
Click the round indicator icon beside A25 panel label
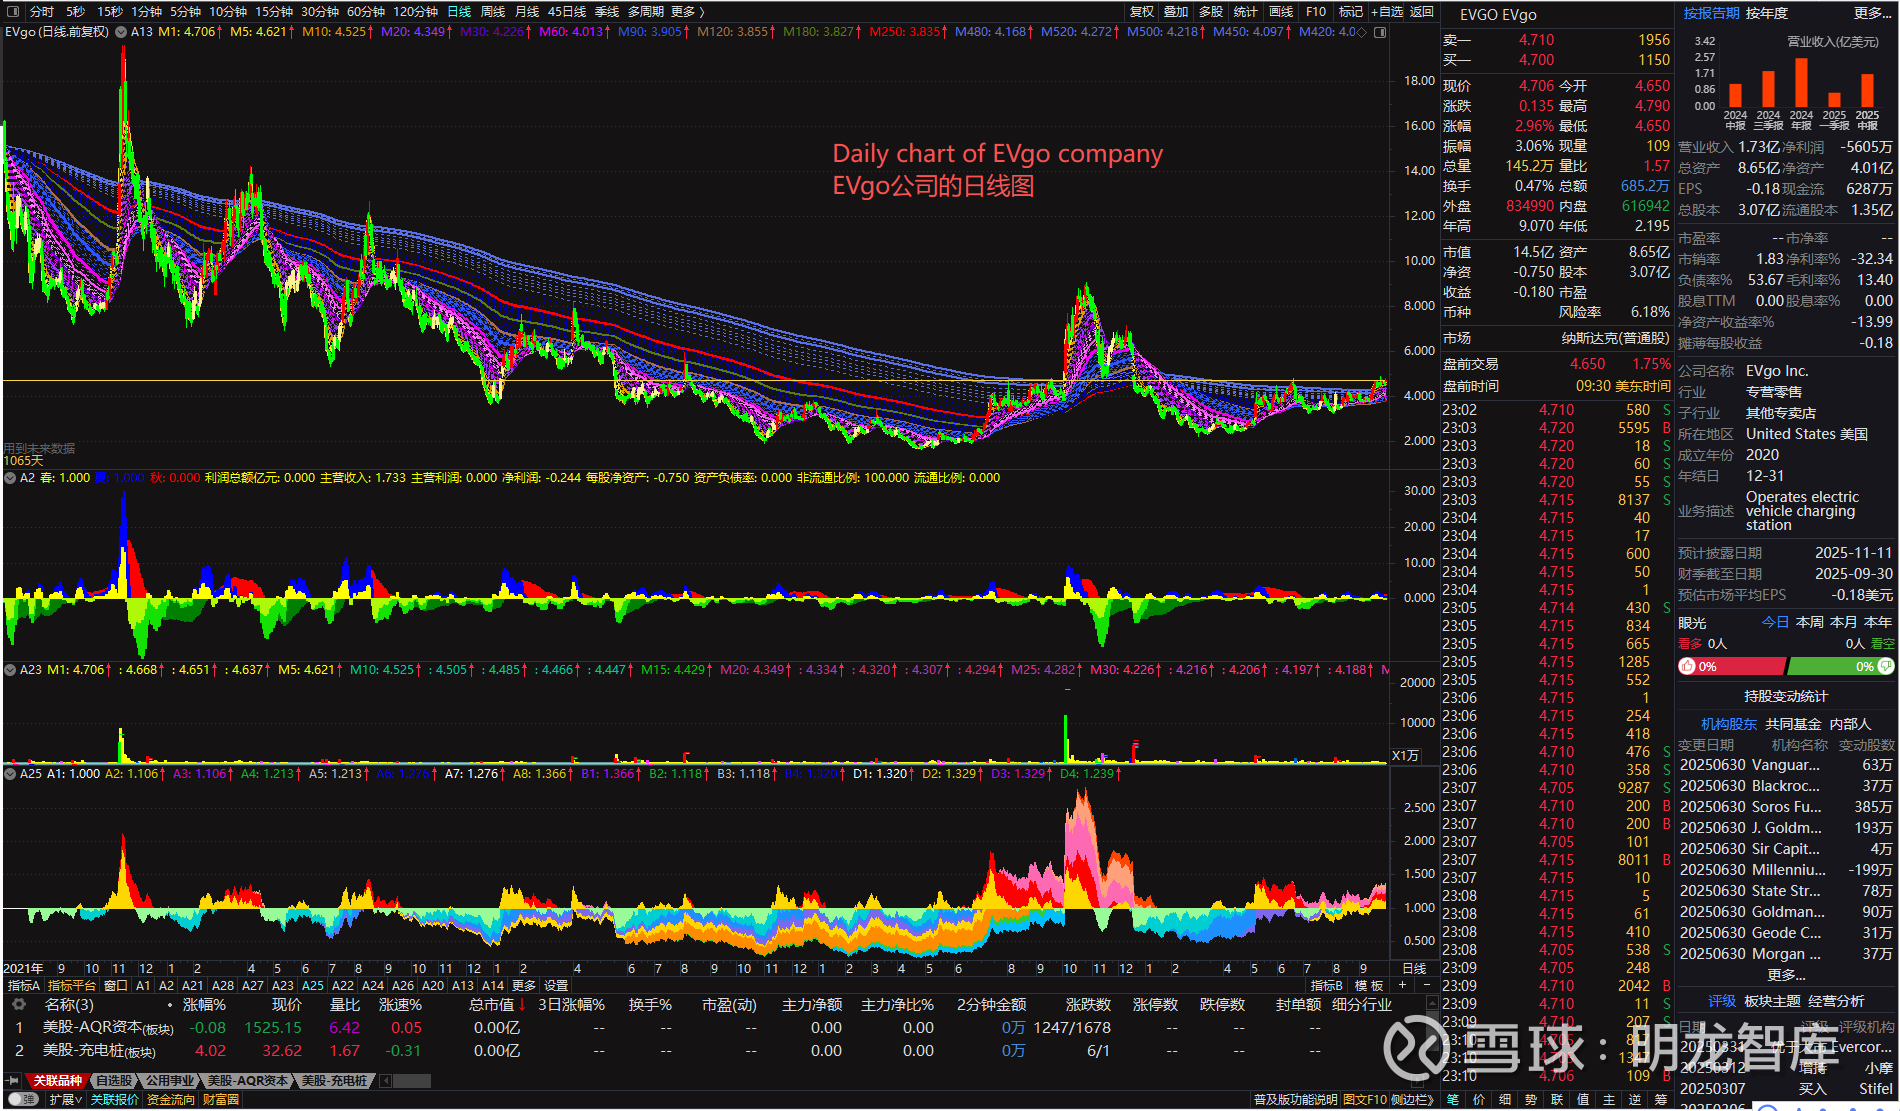pos(11,774)
